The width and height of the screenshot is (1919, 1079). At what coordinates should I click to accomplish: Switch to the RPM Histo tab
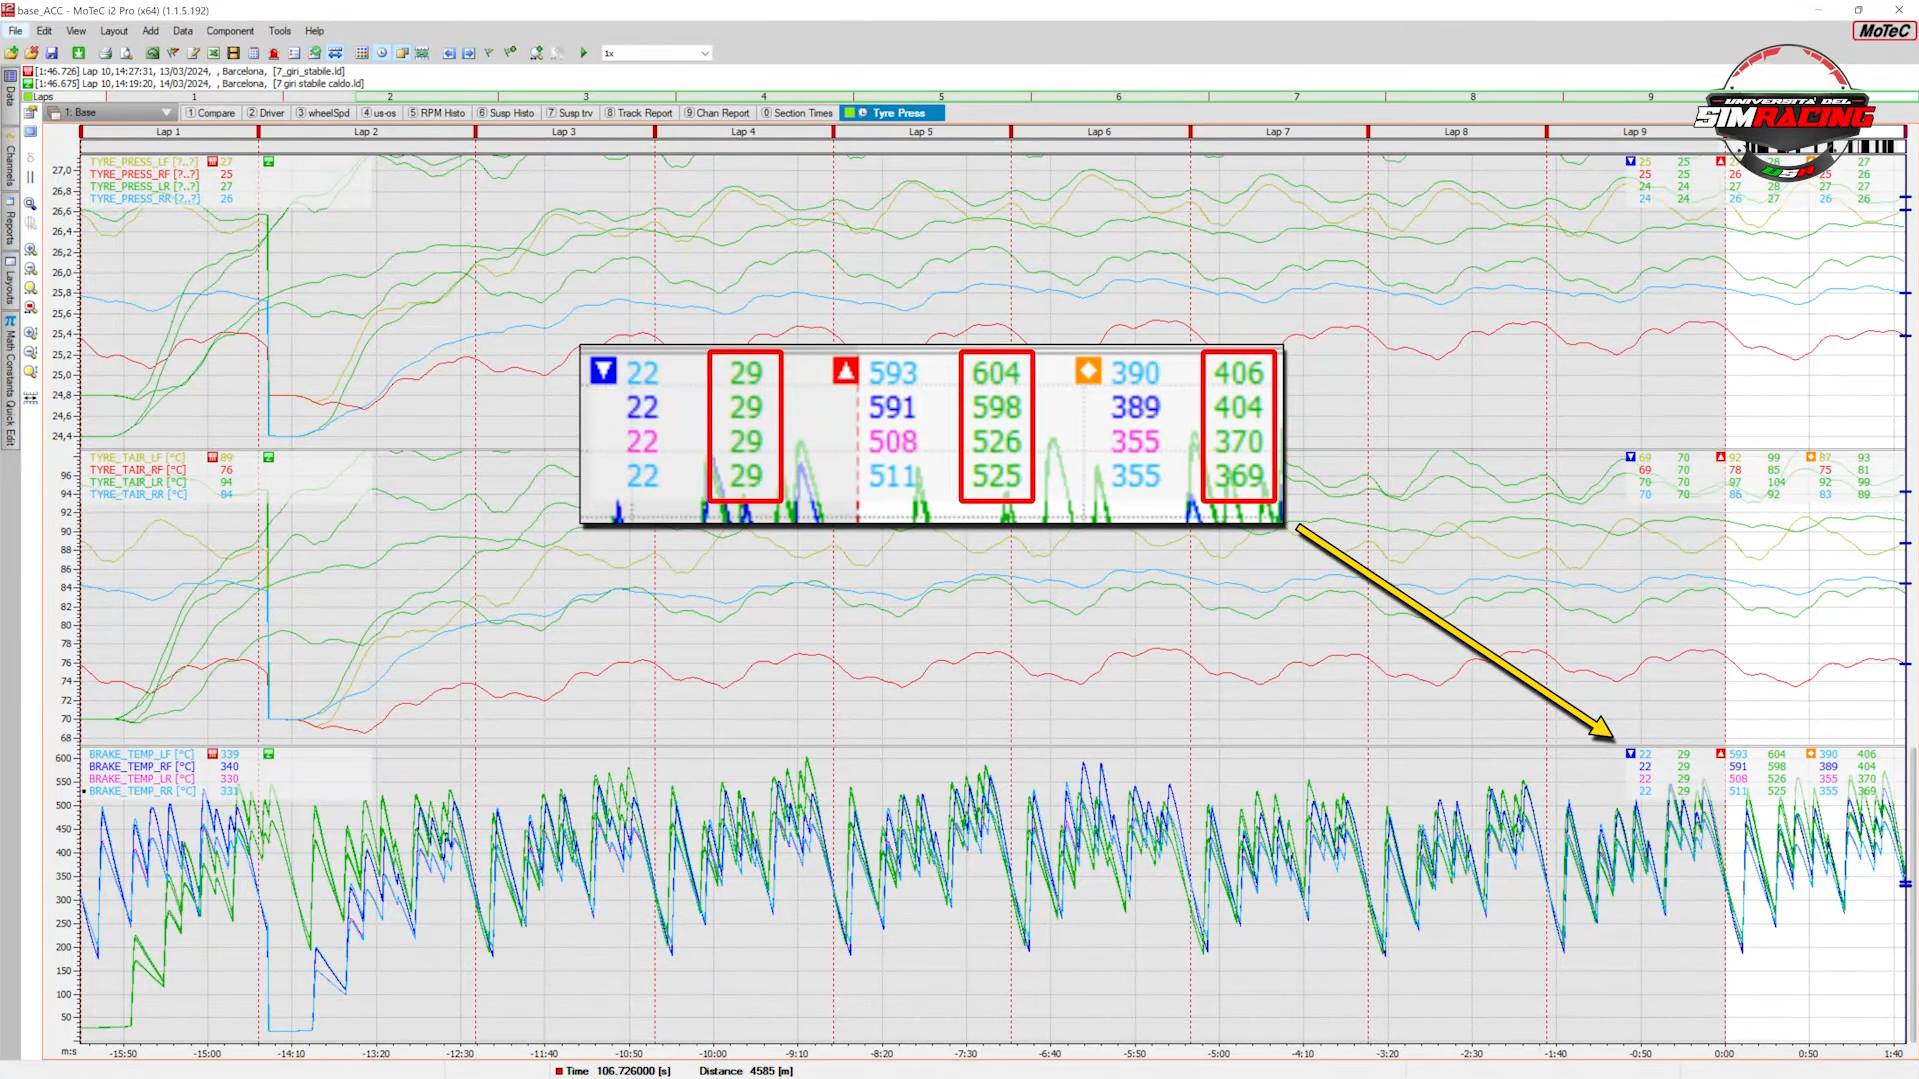[437, 113]
